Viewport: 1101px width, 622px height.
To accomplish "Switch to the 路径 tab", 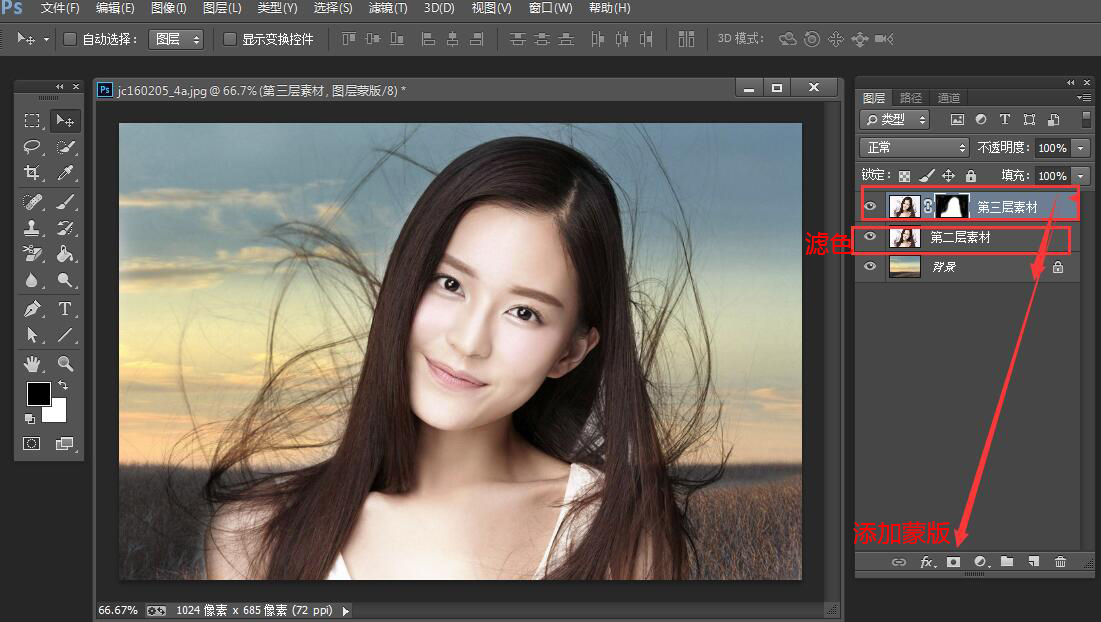I will [911, 98].
